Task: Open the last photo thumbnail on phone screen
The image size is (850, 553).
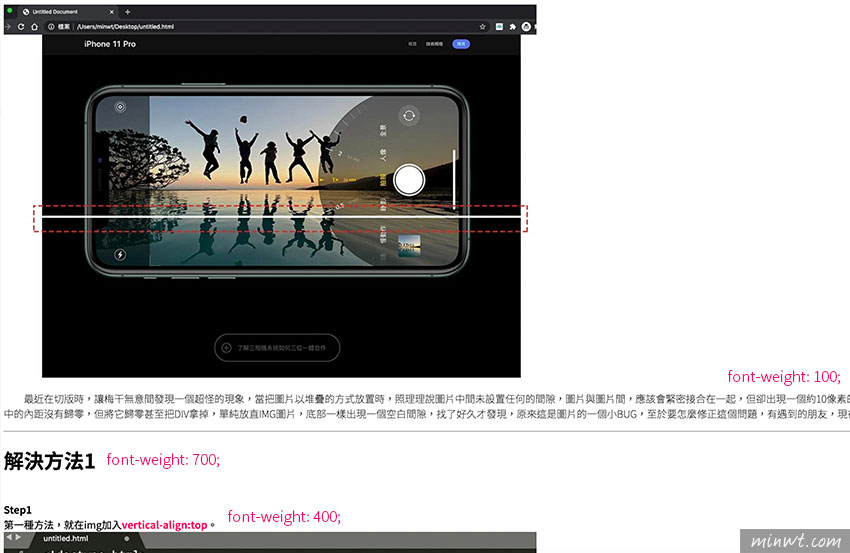Action: pyautogui.click(x=409, y=246)
